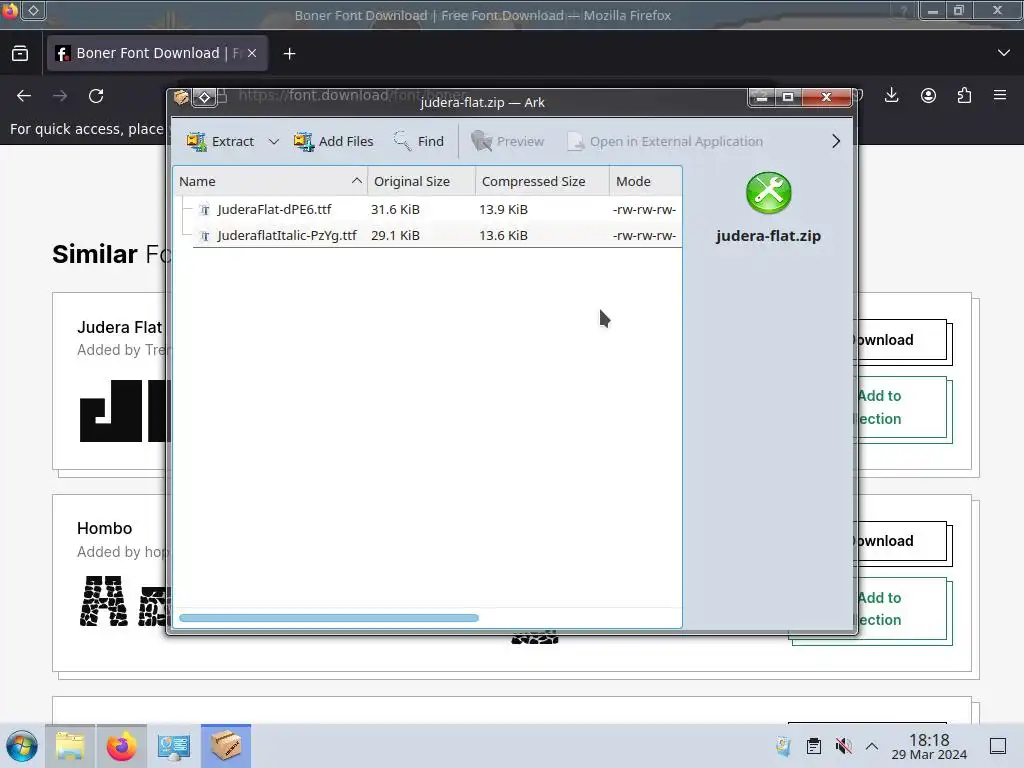
Task: Sort by the Name column header
Action: tap(270, 182)
